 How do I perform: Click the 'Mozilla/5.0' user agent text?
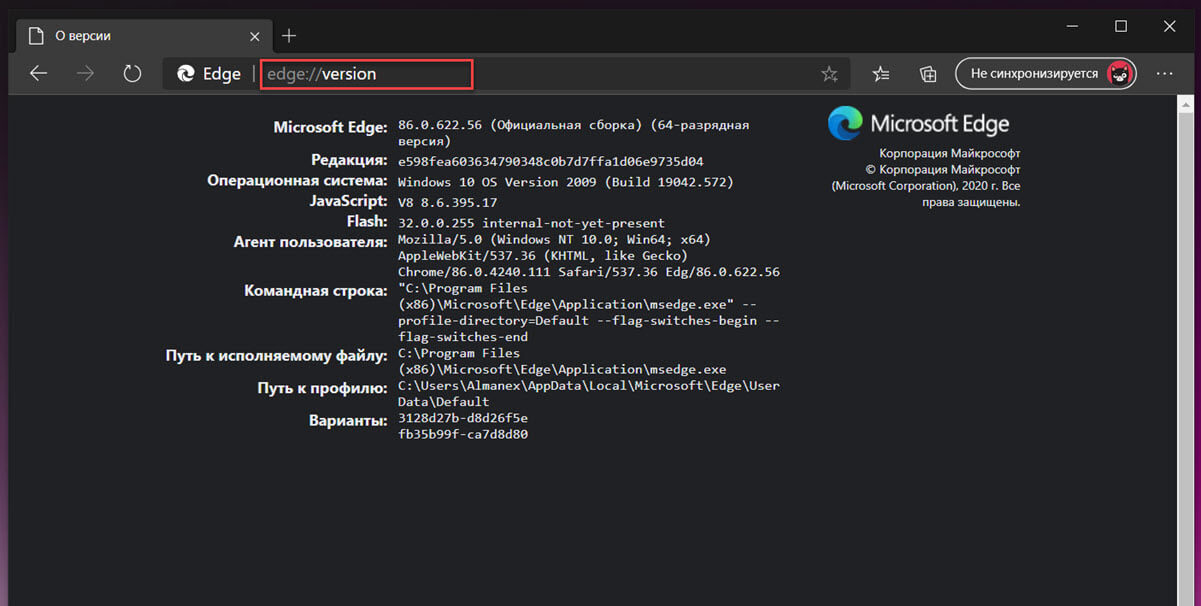pyautogui.click(x=440, y=240)
